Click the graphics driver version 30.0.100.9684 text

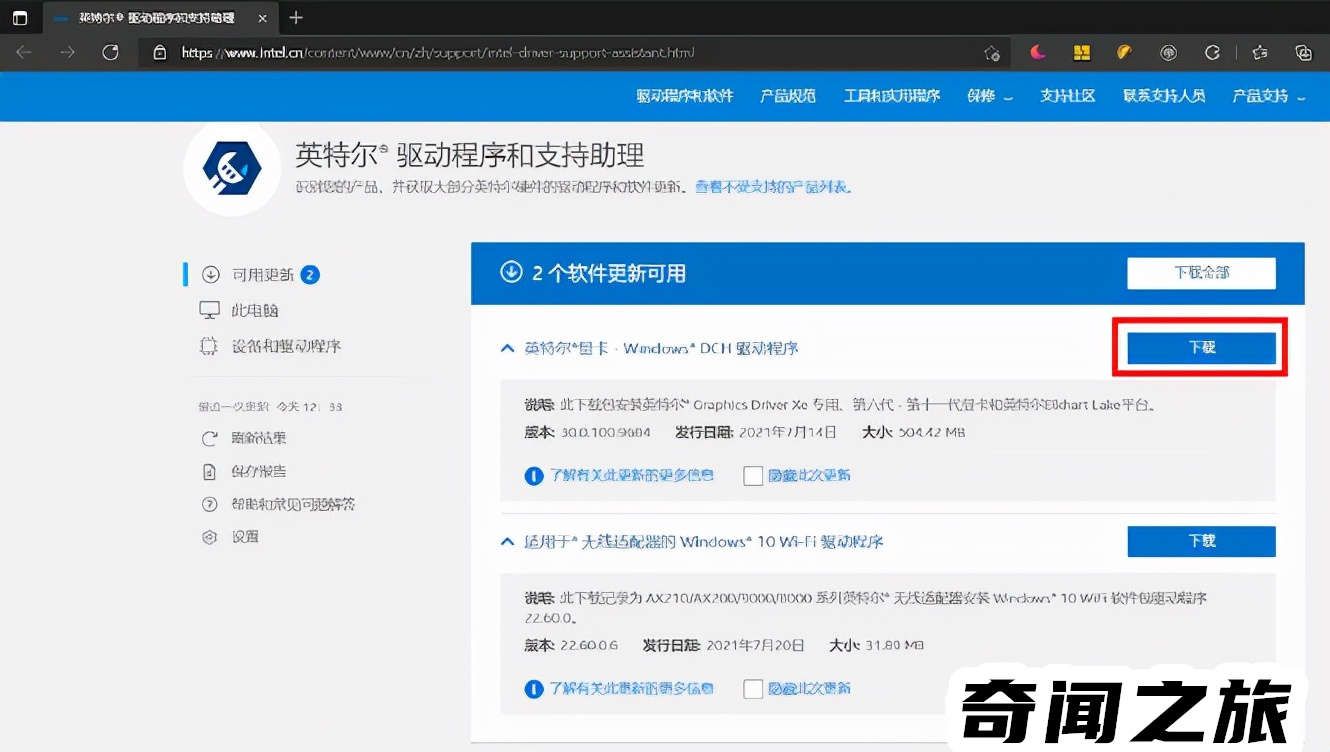605,432
